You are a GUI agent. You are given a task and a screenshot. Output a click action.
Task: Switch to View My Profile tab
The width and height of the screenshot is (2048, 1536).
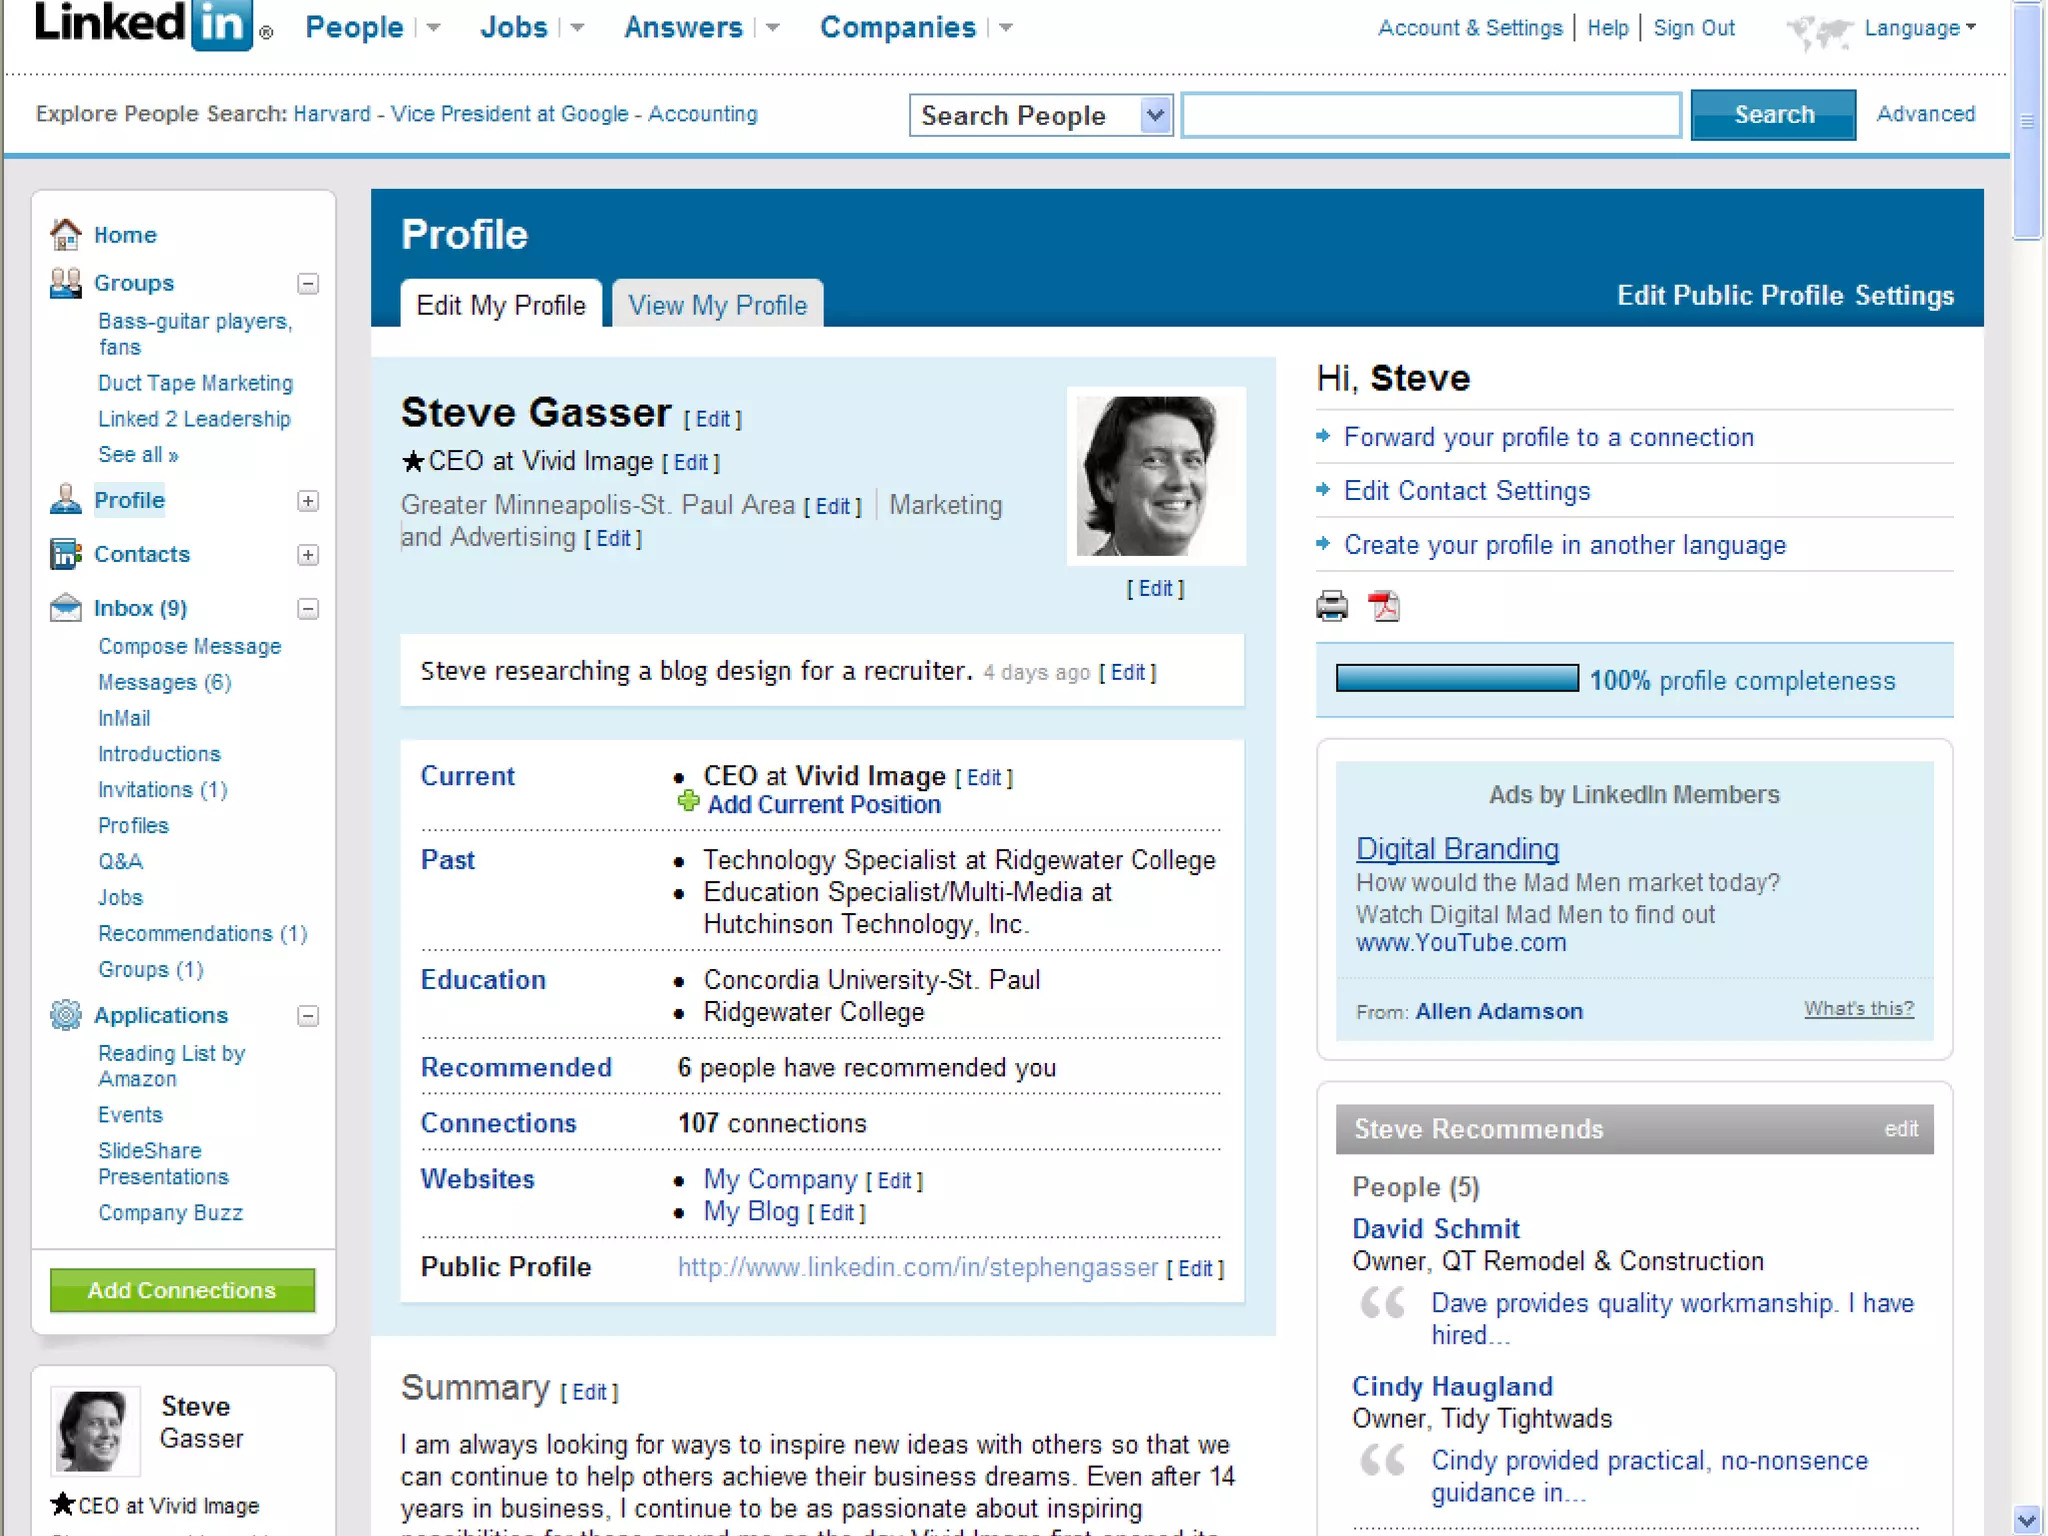(x=717, y=305)
